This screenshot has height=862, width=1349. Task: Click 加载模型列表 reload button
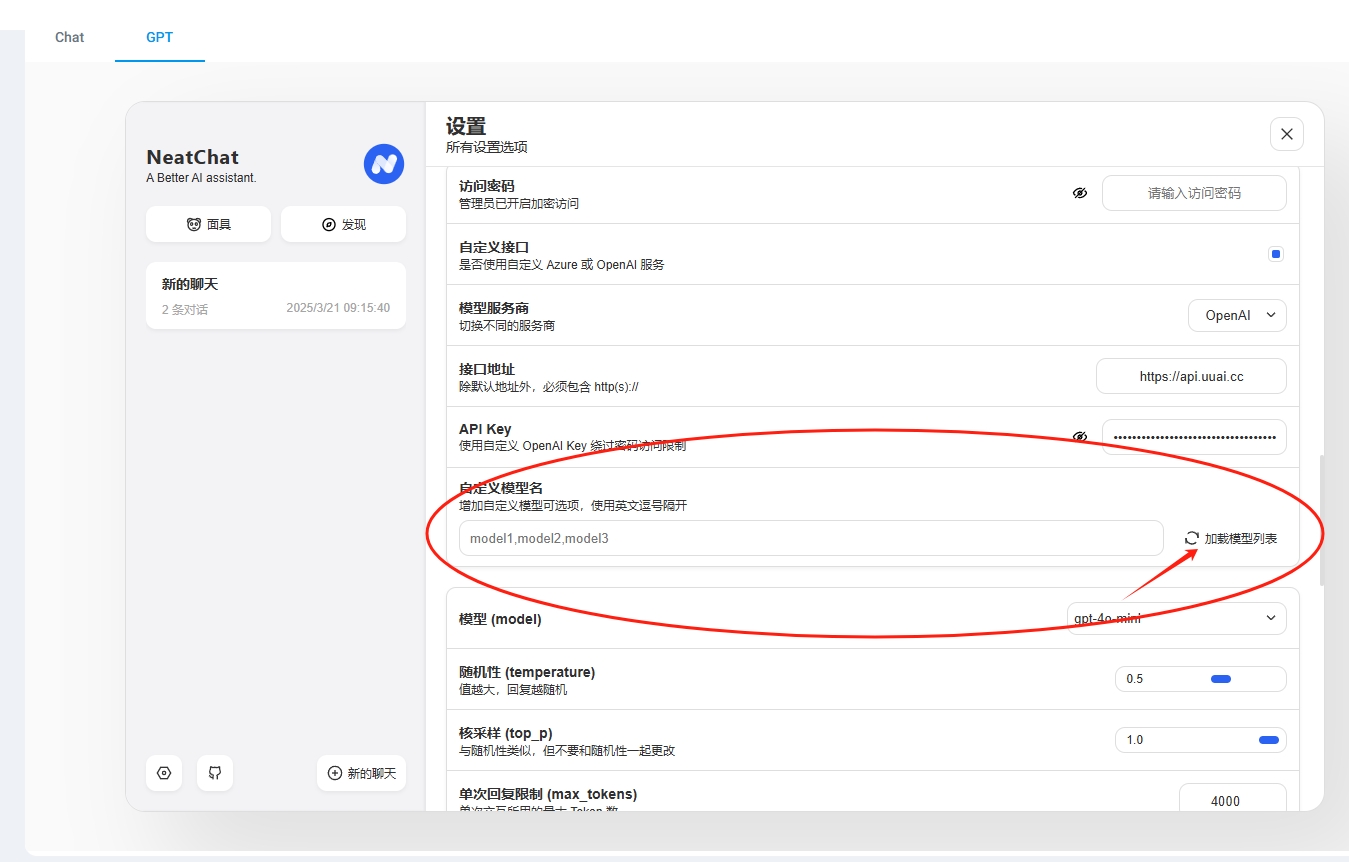coord(1231,538)
